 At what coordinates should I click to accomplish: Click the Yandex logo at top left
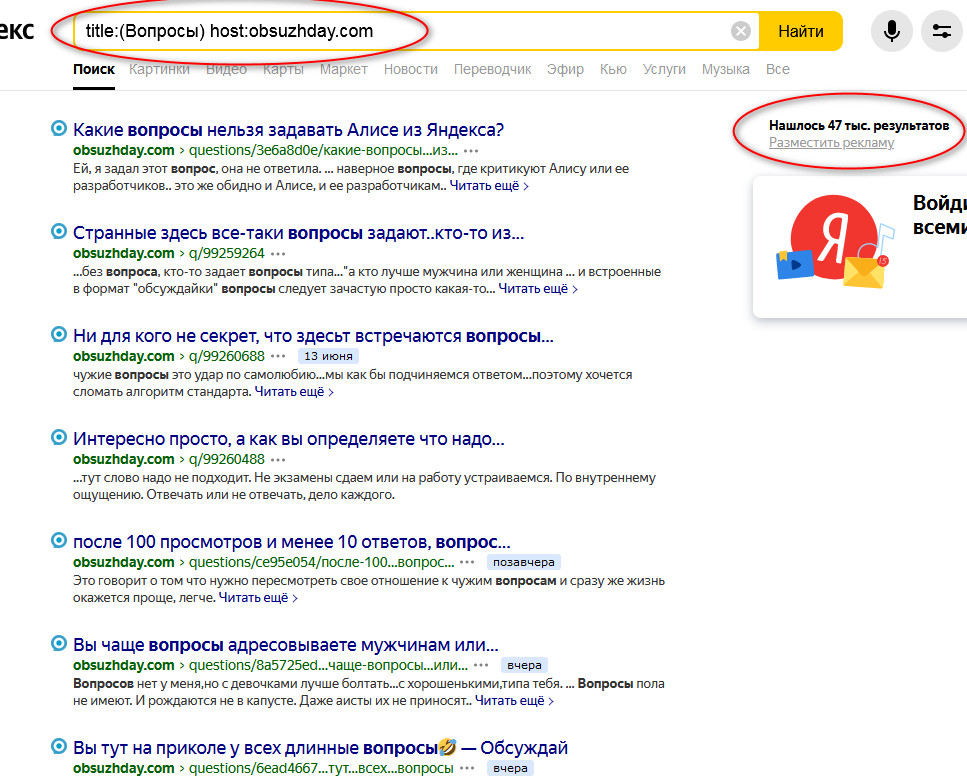point(17,31)
